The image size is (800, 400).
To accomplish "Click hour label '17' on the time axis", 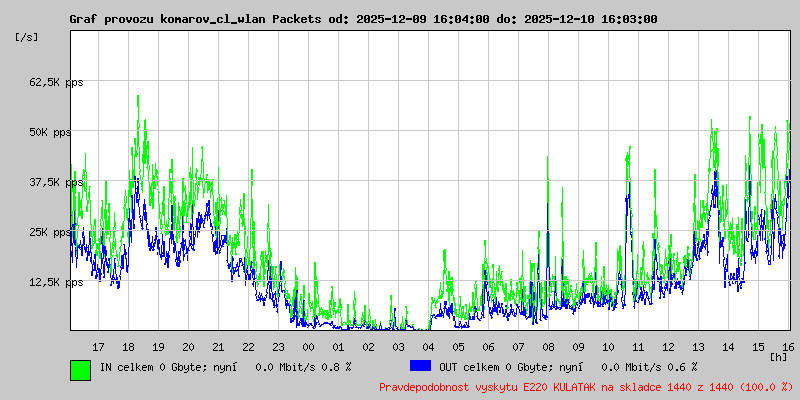I will click(x=98, y=347).
